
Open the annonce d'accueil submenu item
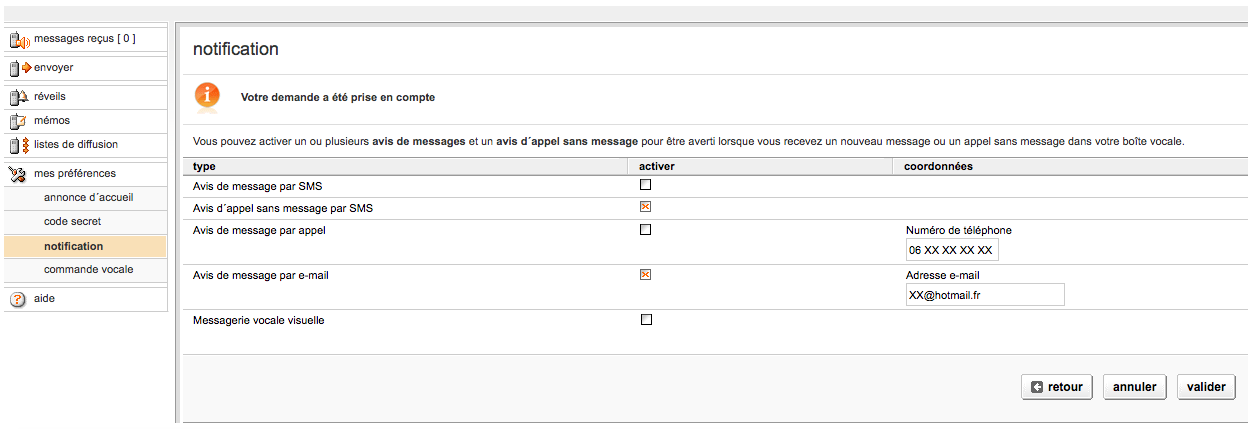[x=88, y=198]
